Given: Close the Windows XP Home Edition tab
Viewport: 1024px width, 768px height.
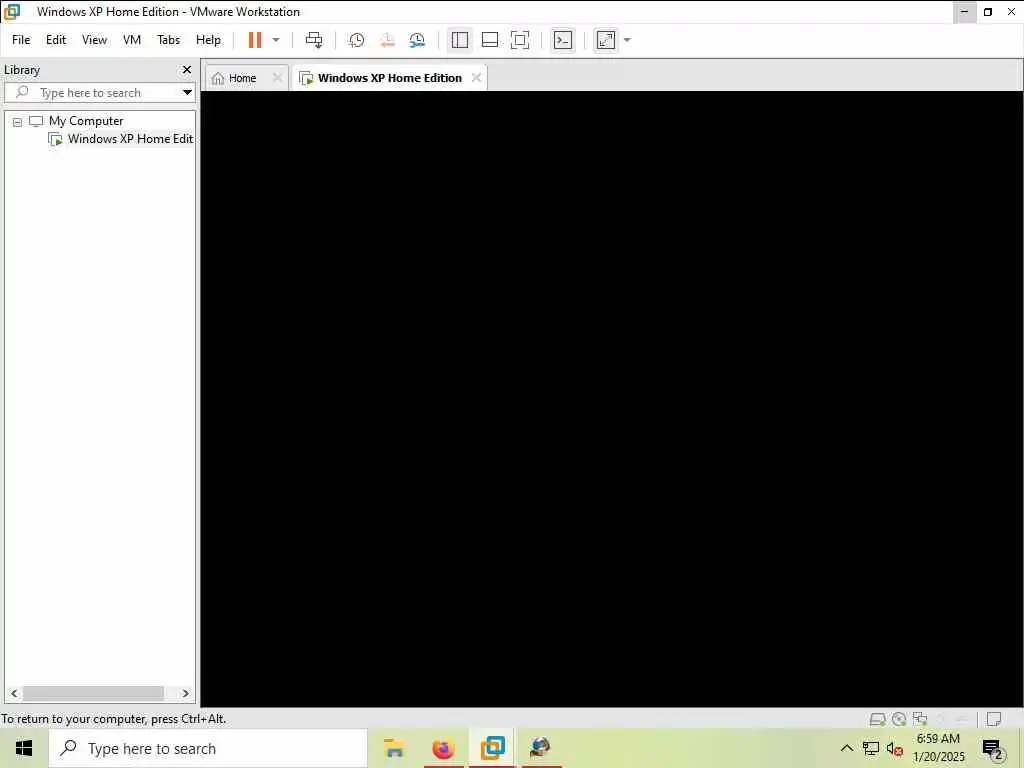Looking at the screenshot, I should tap(477, 77).
